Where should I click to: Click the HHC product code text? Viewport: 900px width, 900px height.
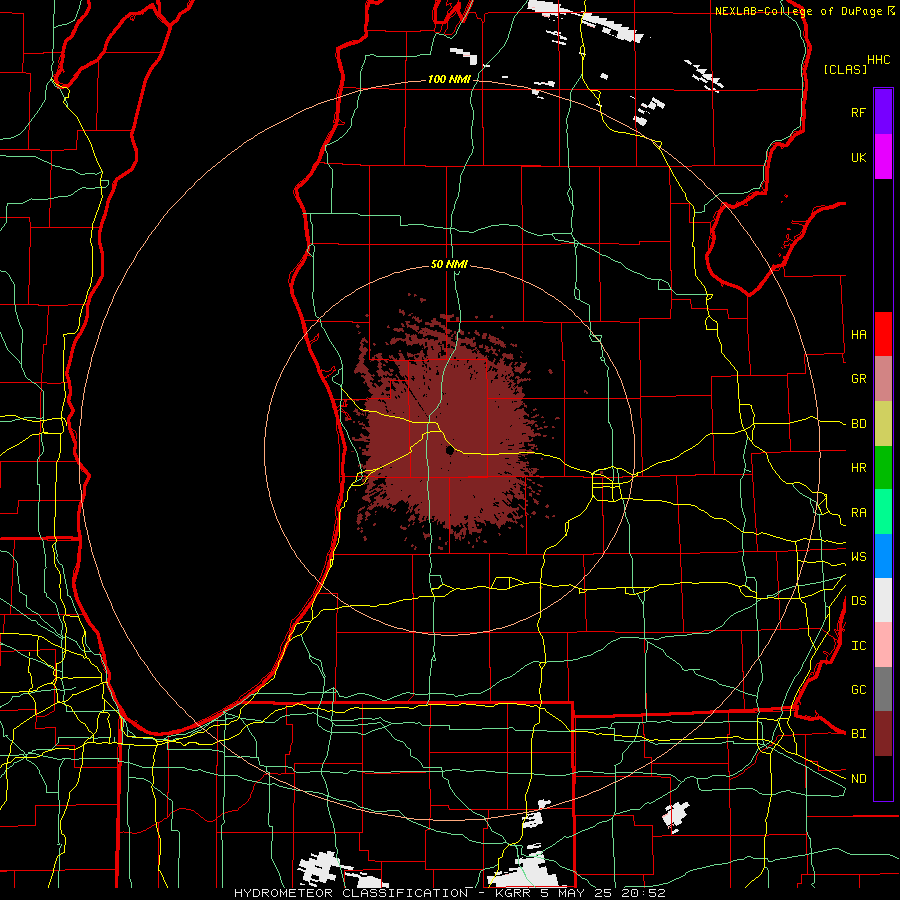pyautogui.click(x=878, y=60)
